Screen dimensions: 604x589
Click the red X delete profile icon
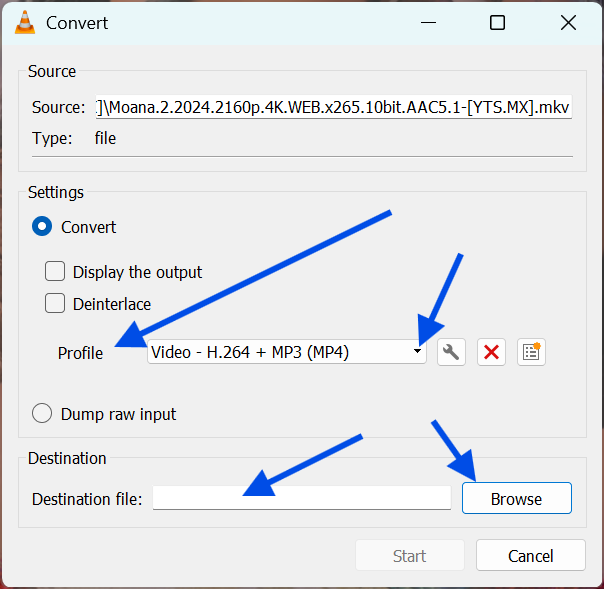pos(491,351)
